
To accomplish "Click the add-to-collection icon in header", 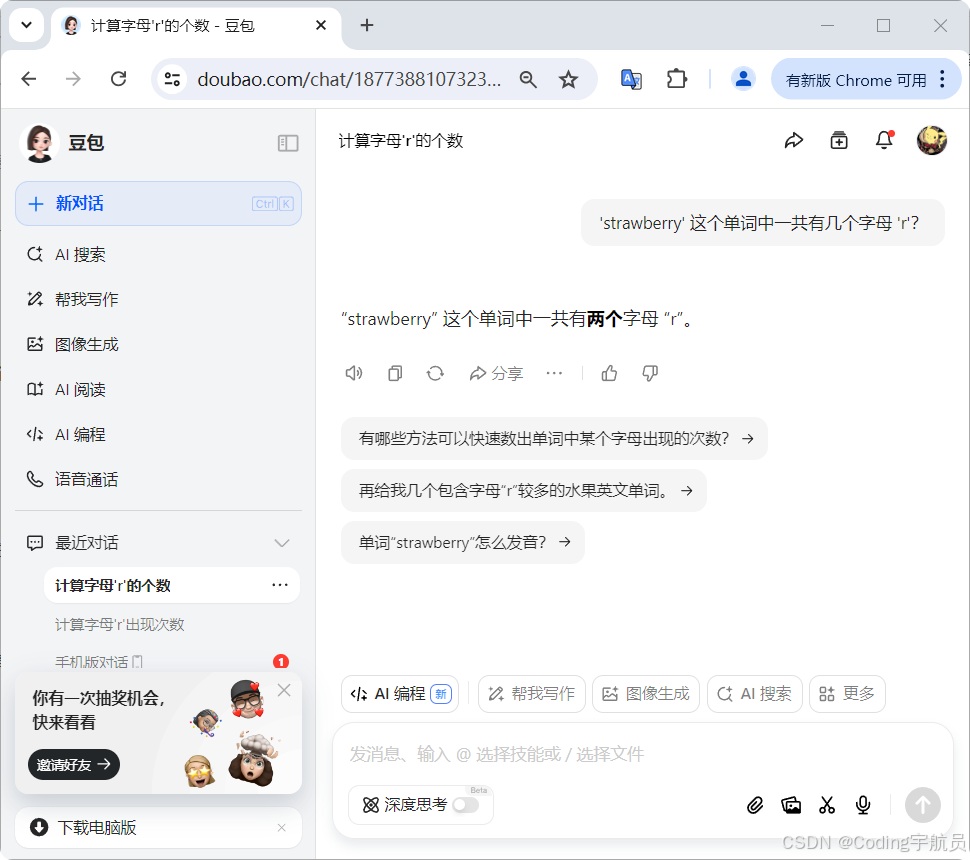I will [839, 140].
